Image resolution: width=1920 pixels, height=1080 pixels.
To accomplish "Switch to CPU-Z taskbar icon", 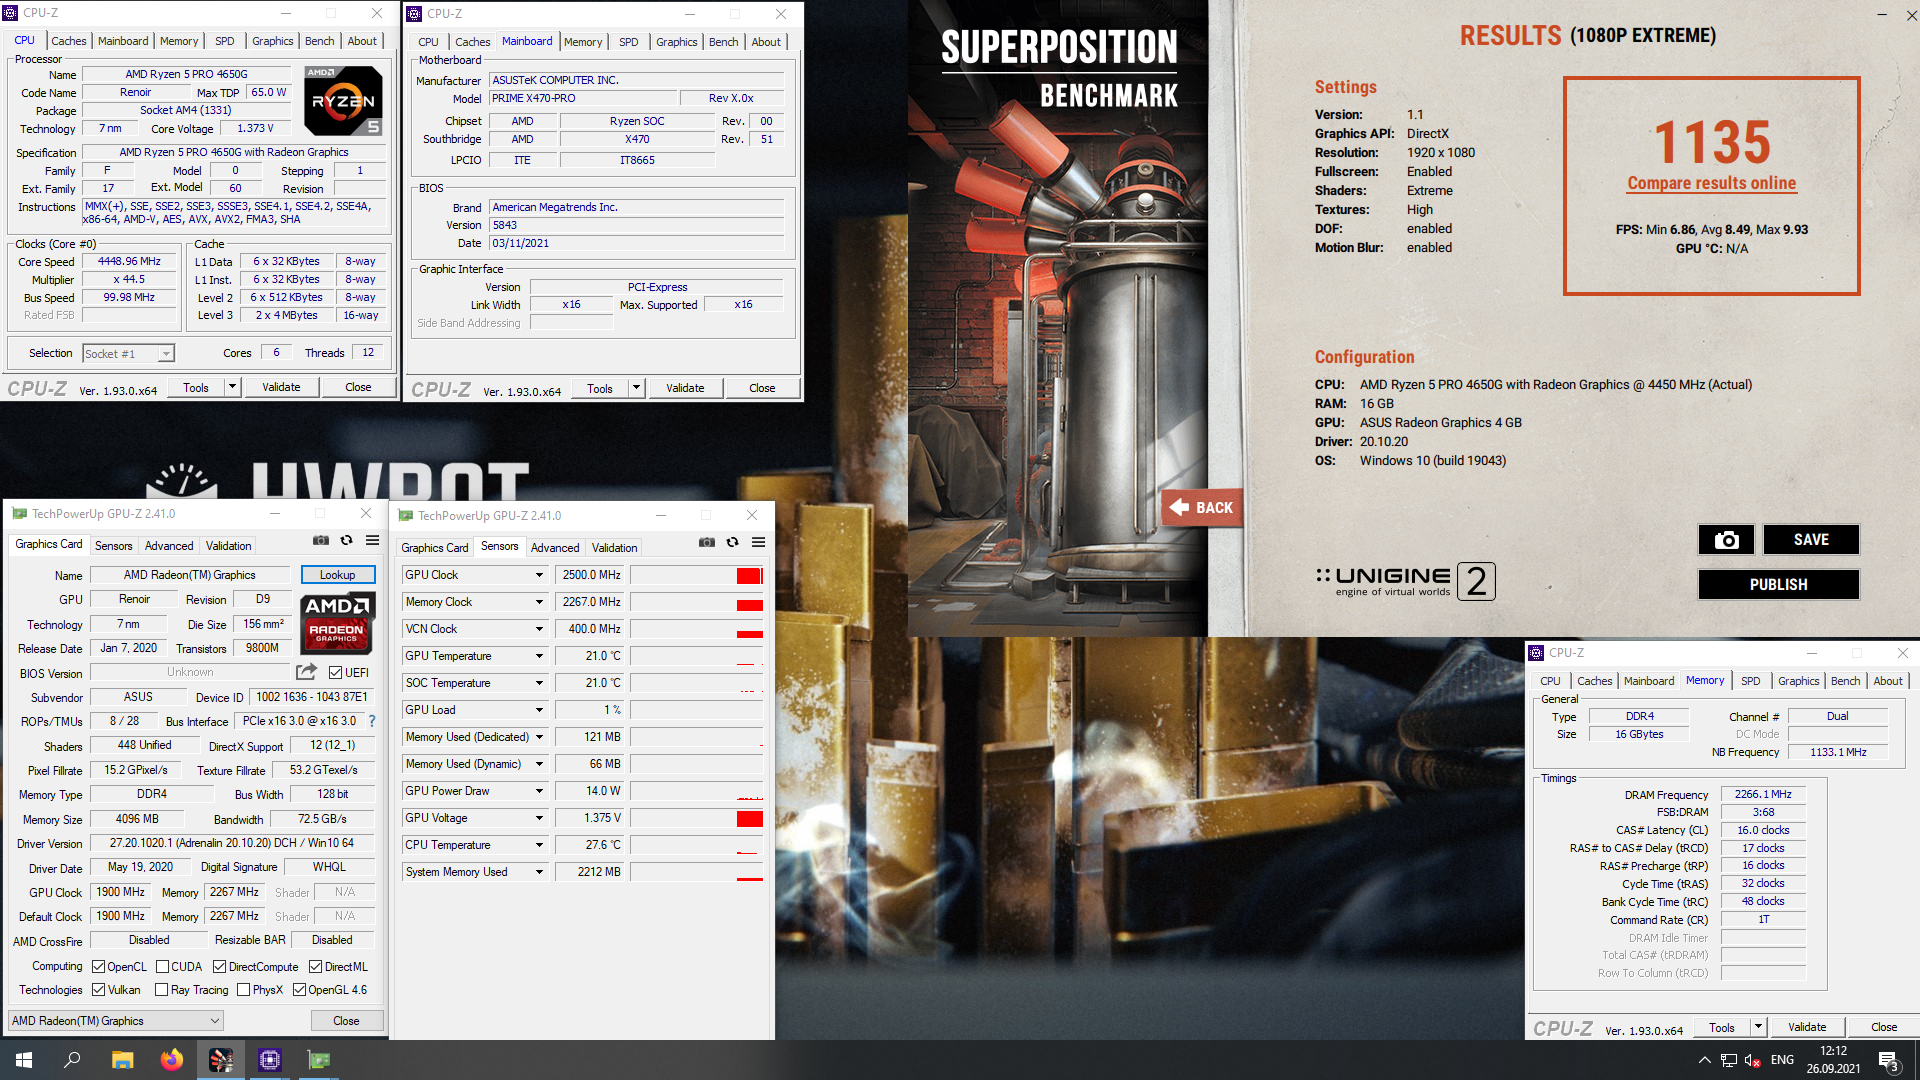I will click(x=270, y=1060).
